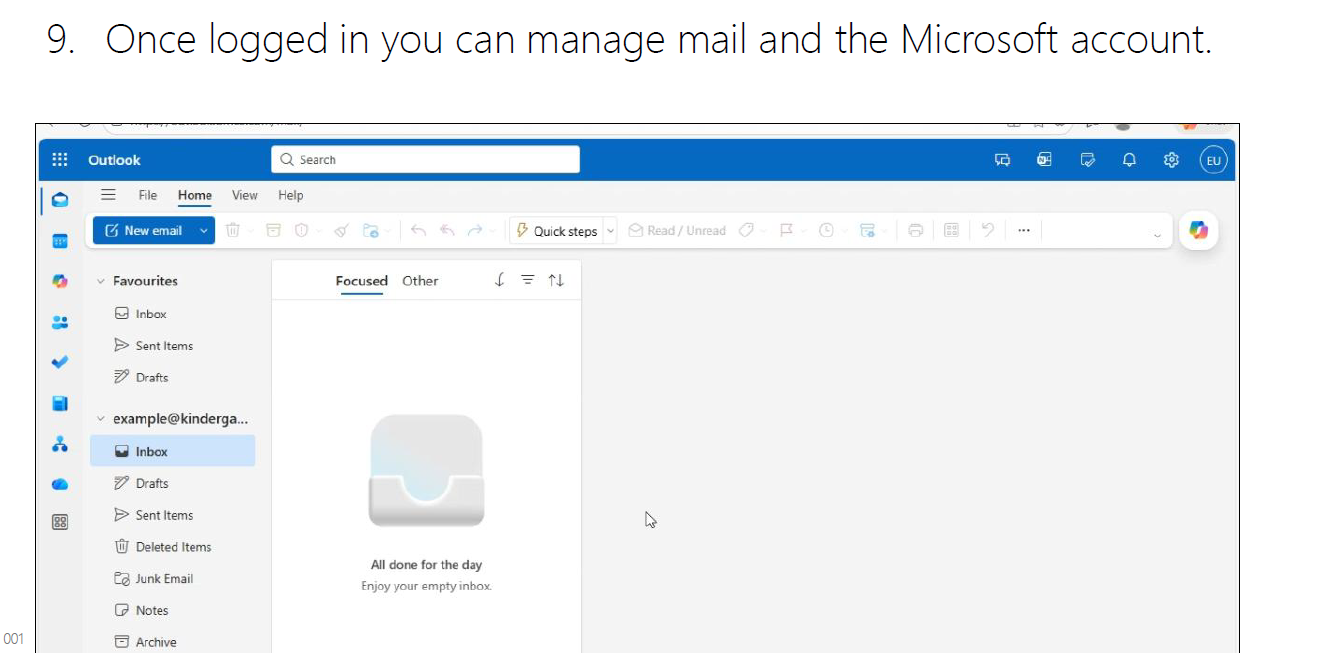This screenshot has width=1327, height=653.
Task: Switch to the Other inbox tab
Action: click(420, 281)
